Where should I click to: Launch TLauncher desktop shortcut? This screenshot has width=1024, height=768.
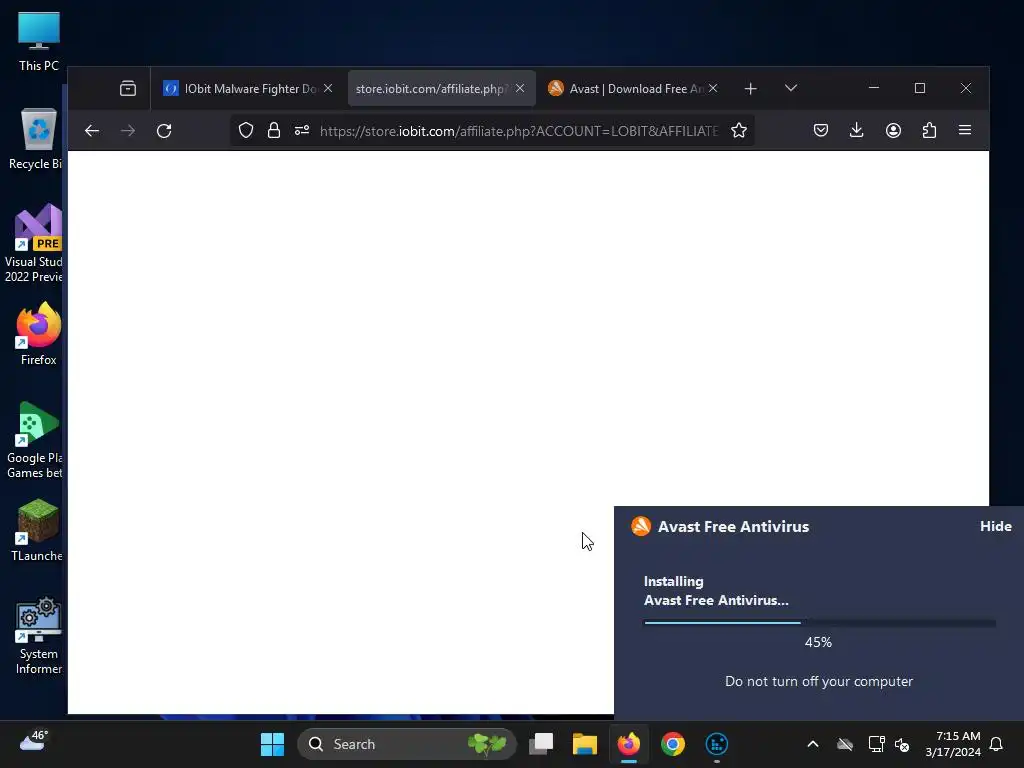tap(37, 530)
